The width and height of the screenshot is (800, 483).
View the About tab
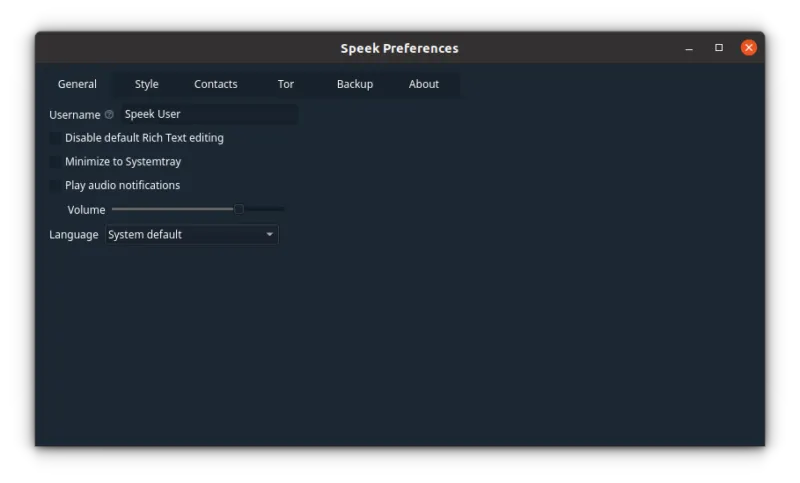[424, 84]
